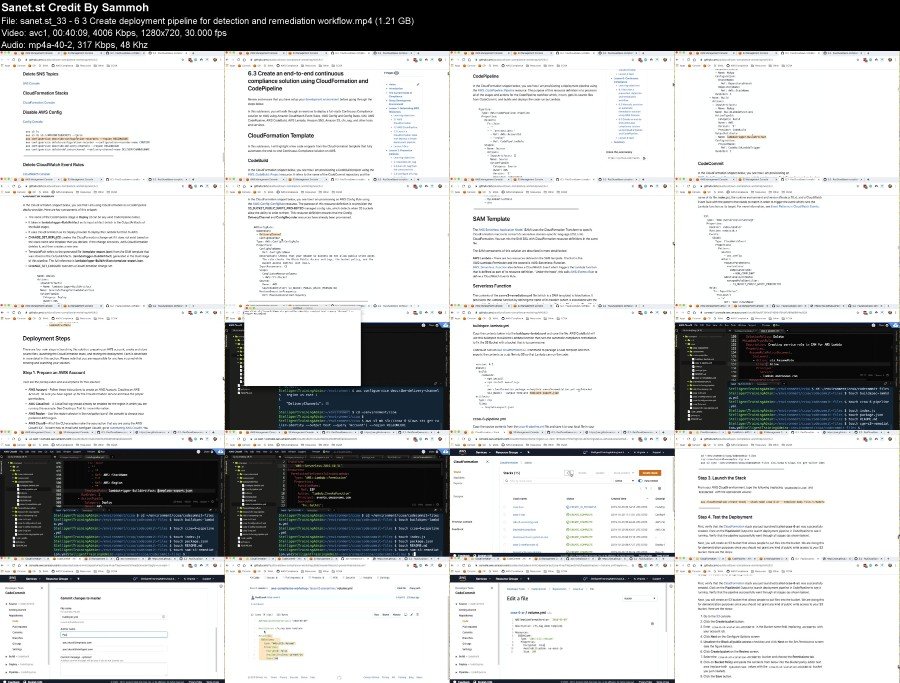Click the "Deployment Steps" heading

click(46, 339)
